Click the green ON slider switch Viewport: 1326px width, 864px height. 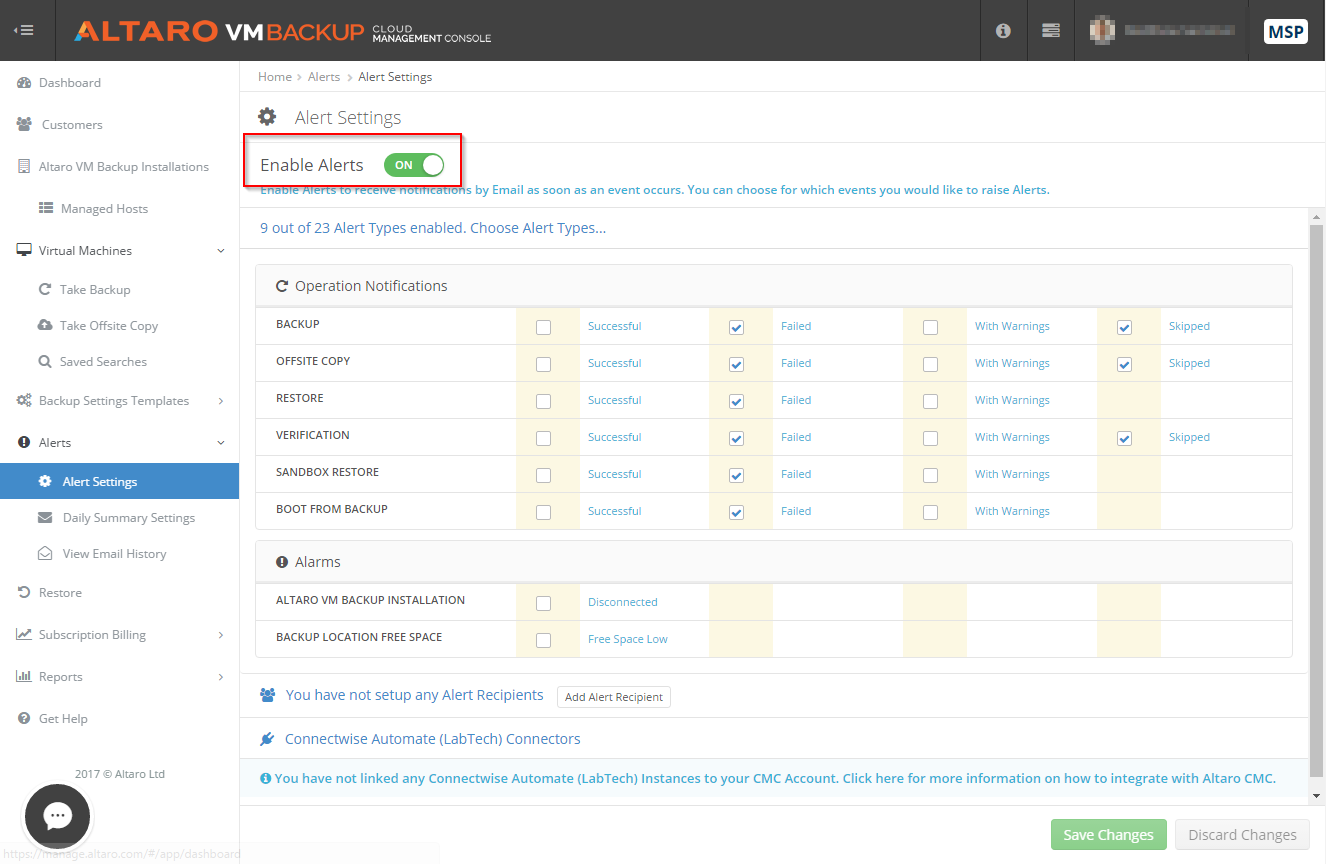414,165
